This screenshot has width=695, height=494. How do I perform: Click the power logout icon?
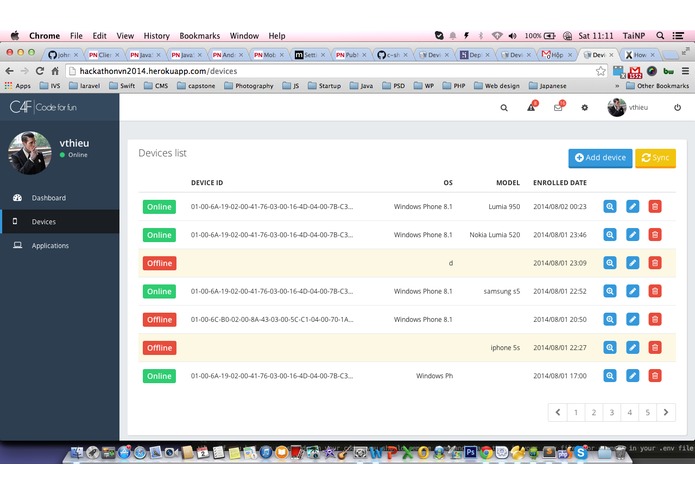click(677, 107)
